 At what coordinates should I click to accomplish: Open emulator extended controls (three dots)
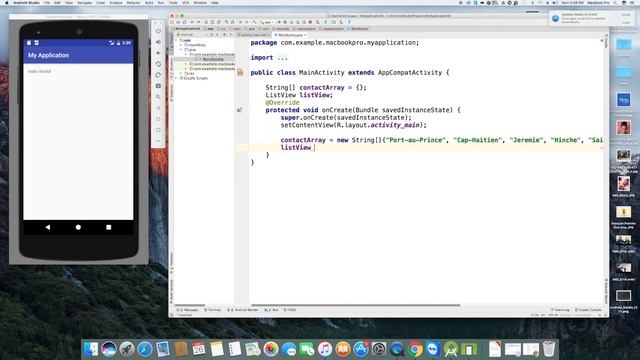click(158, 141)
